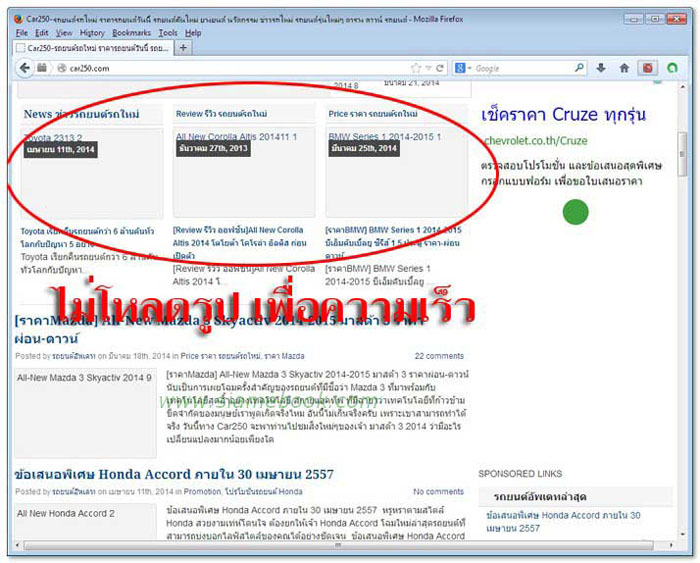Click the horizontal scrollbar left arrow
Image resolution: width=700 pixels, height=563 pixels.
point(17,545)
